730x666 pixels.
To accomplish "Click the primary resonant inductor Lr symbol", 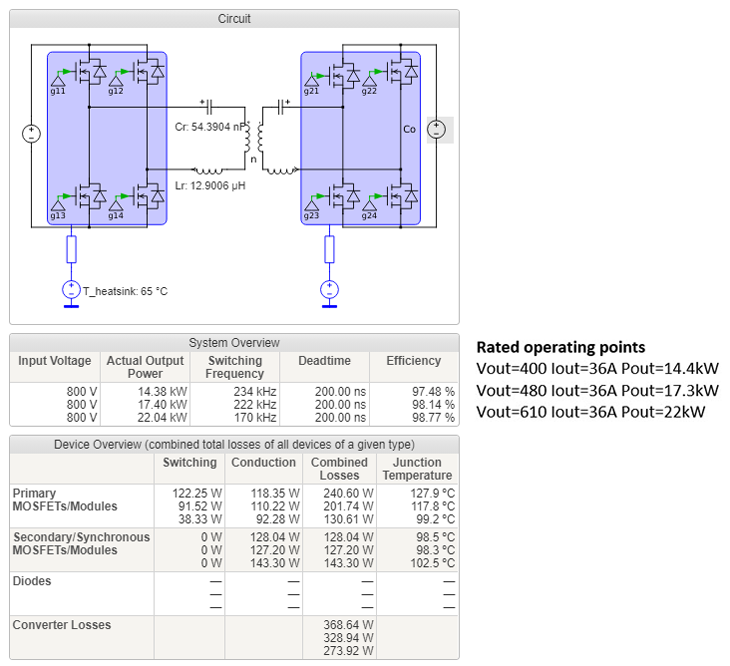I will [208, 170].
